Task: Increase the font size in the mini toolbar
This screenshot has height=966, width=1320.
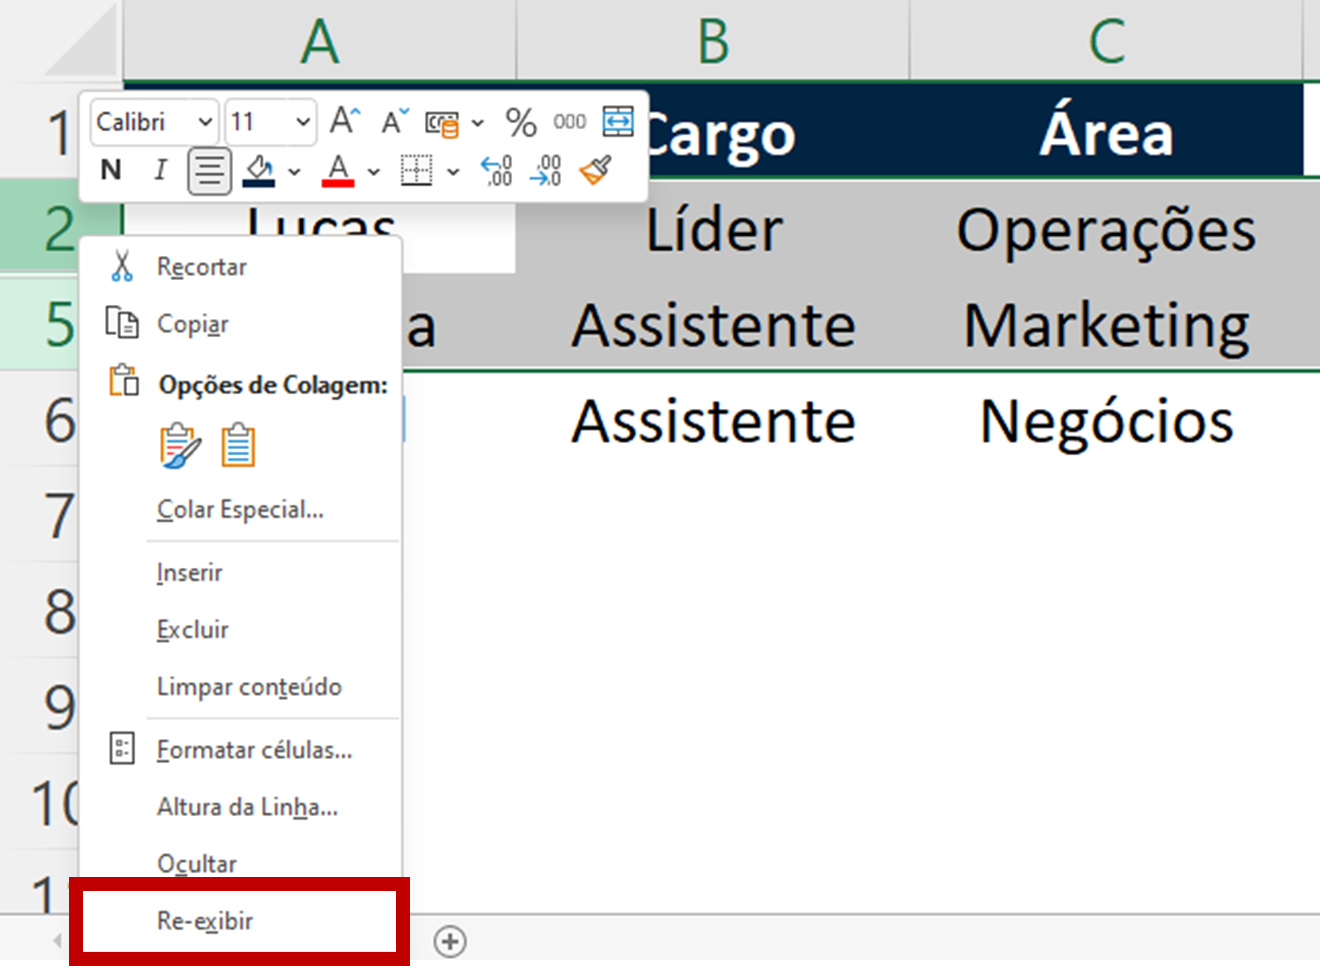Action: [345, 121]
